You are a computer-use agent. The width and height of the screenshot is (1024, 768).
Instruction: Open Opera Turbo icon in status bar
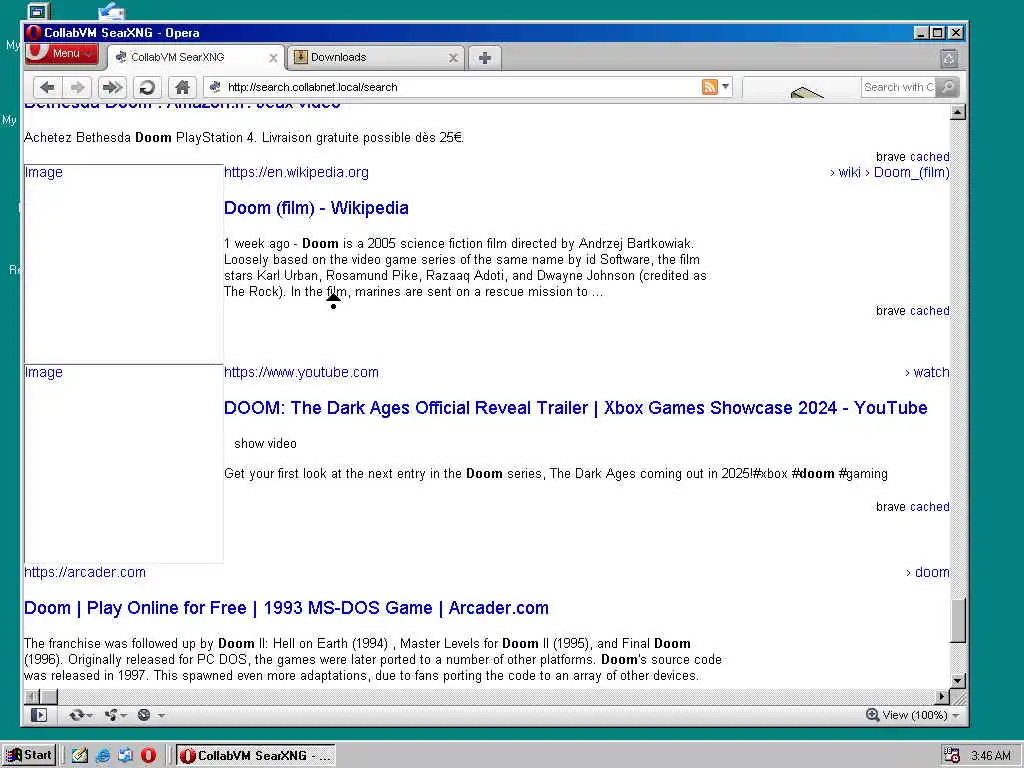pyautogui.click(x=144, y=715)
